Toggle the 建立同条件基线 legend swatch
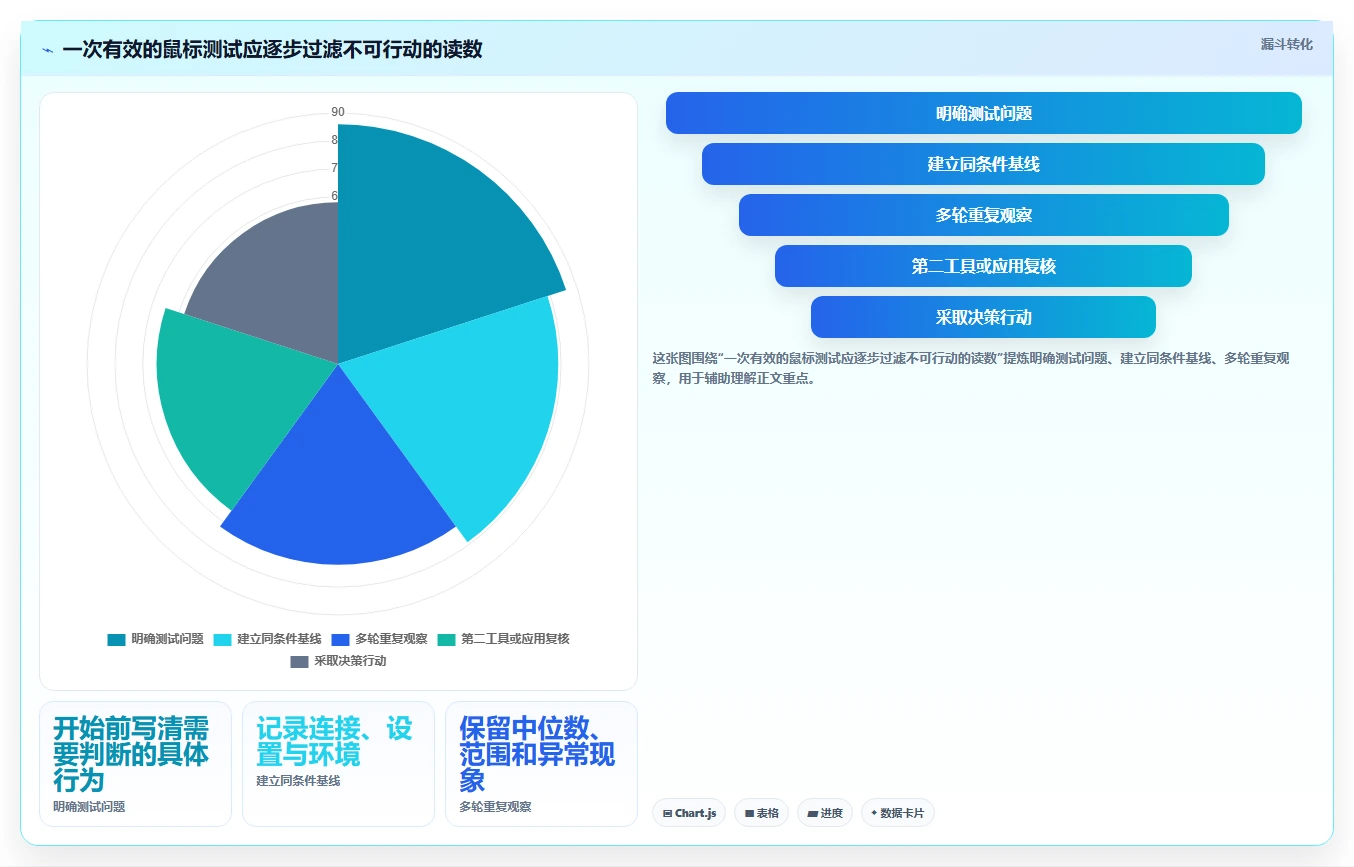Image resolution: width=1354 pixels, height=867 pixels. (222, 639)
